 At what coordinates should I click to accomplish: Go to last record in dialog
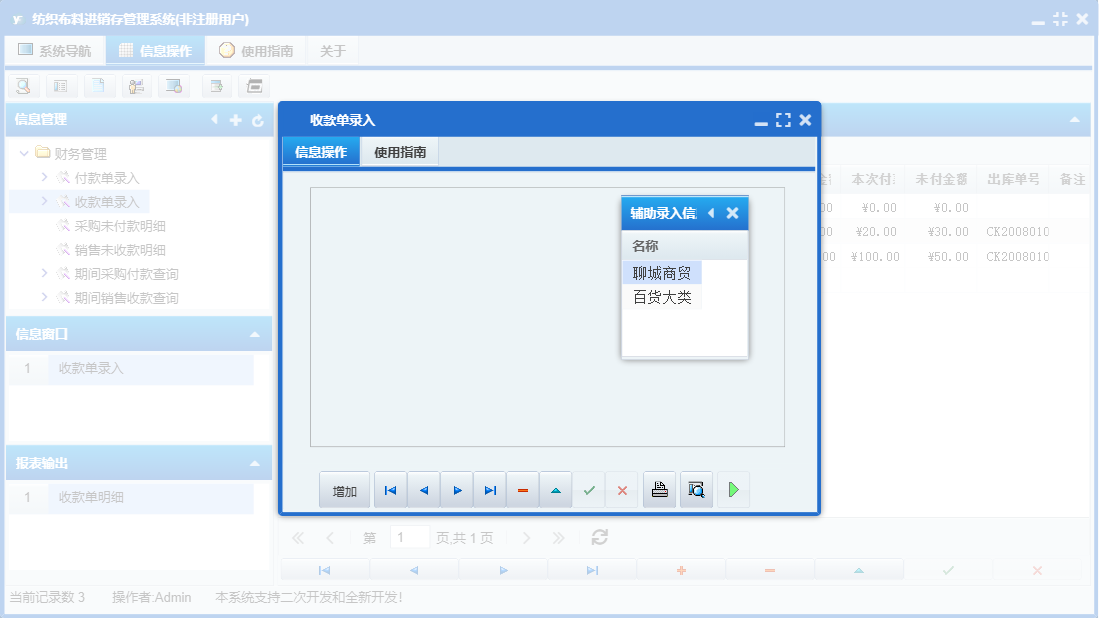(x=490, y=490)
